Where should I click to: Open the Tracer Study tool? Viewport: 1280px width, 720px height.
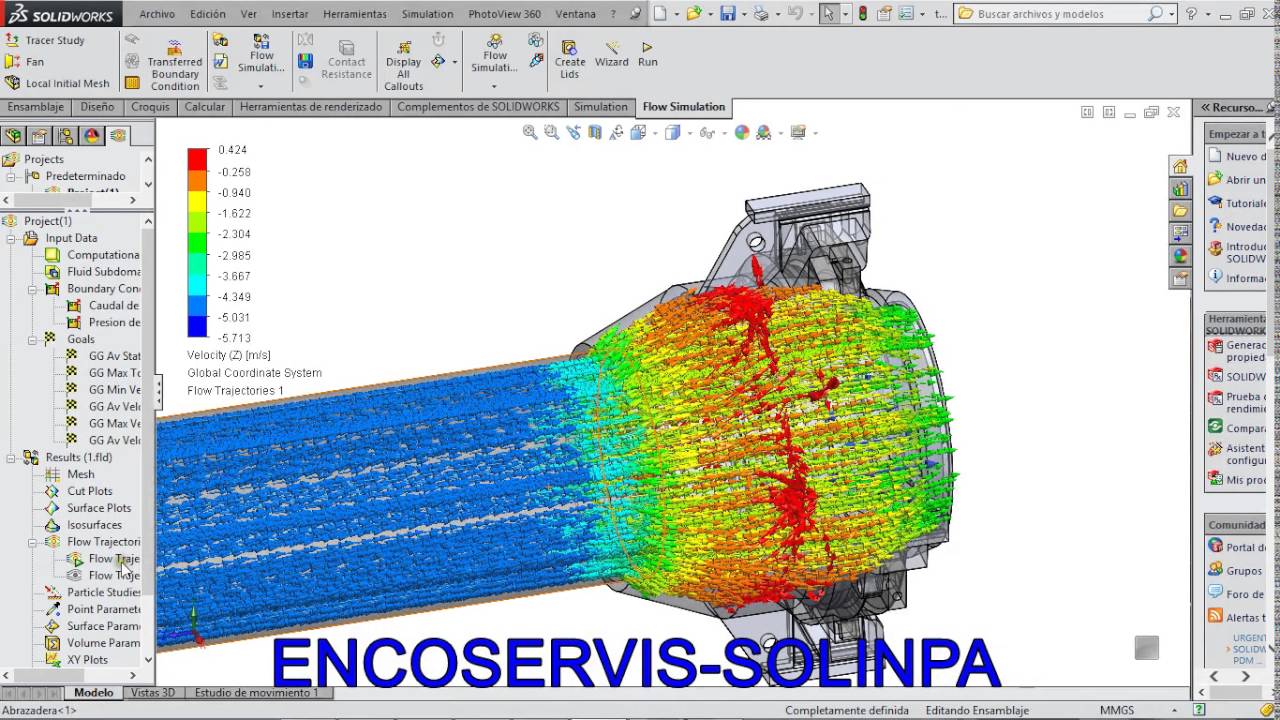click(45, 40)
